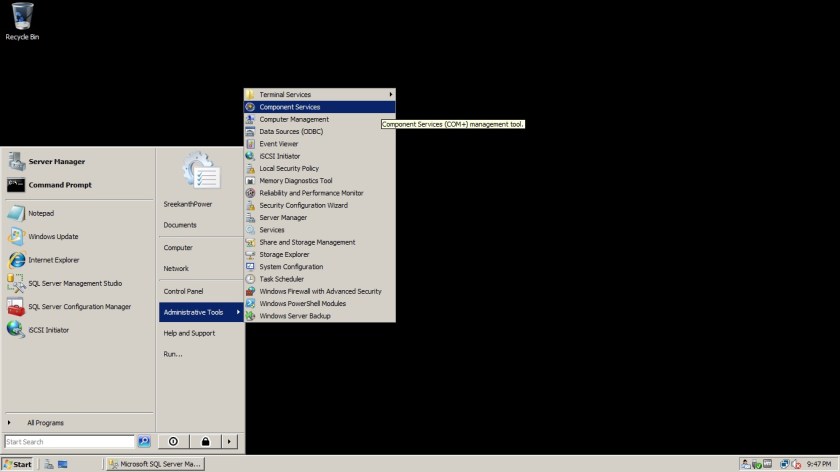Click the lock computer button
Image resolution: width=840 pixels, height=472 pixels.
tap(205, 441)
